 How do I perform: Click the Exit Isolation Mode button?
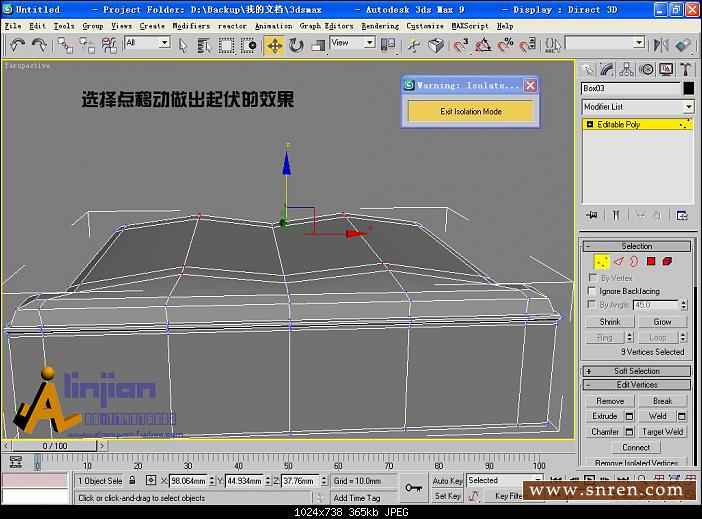coord(470,111)
